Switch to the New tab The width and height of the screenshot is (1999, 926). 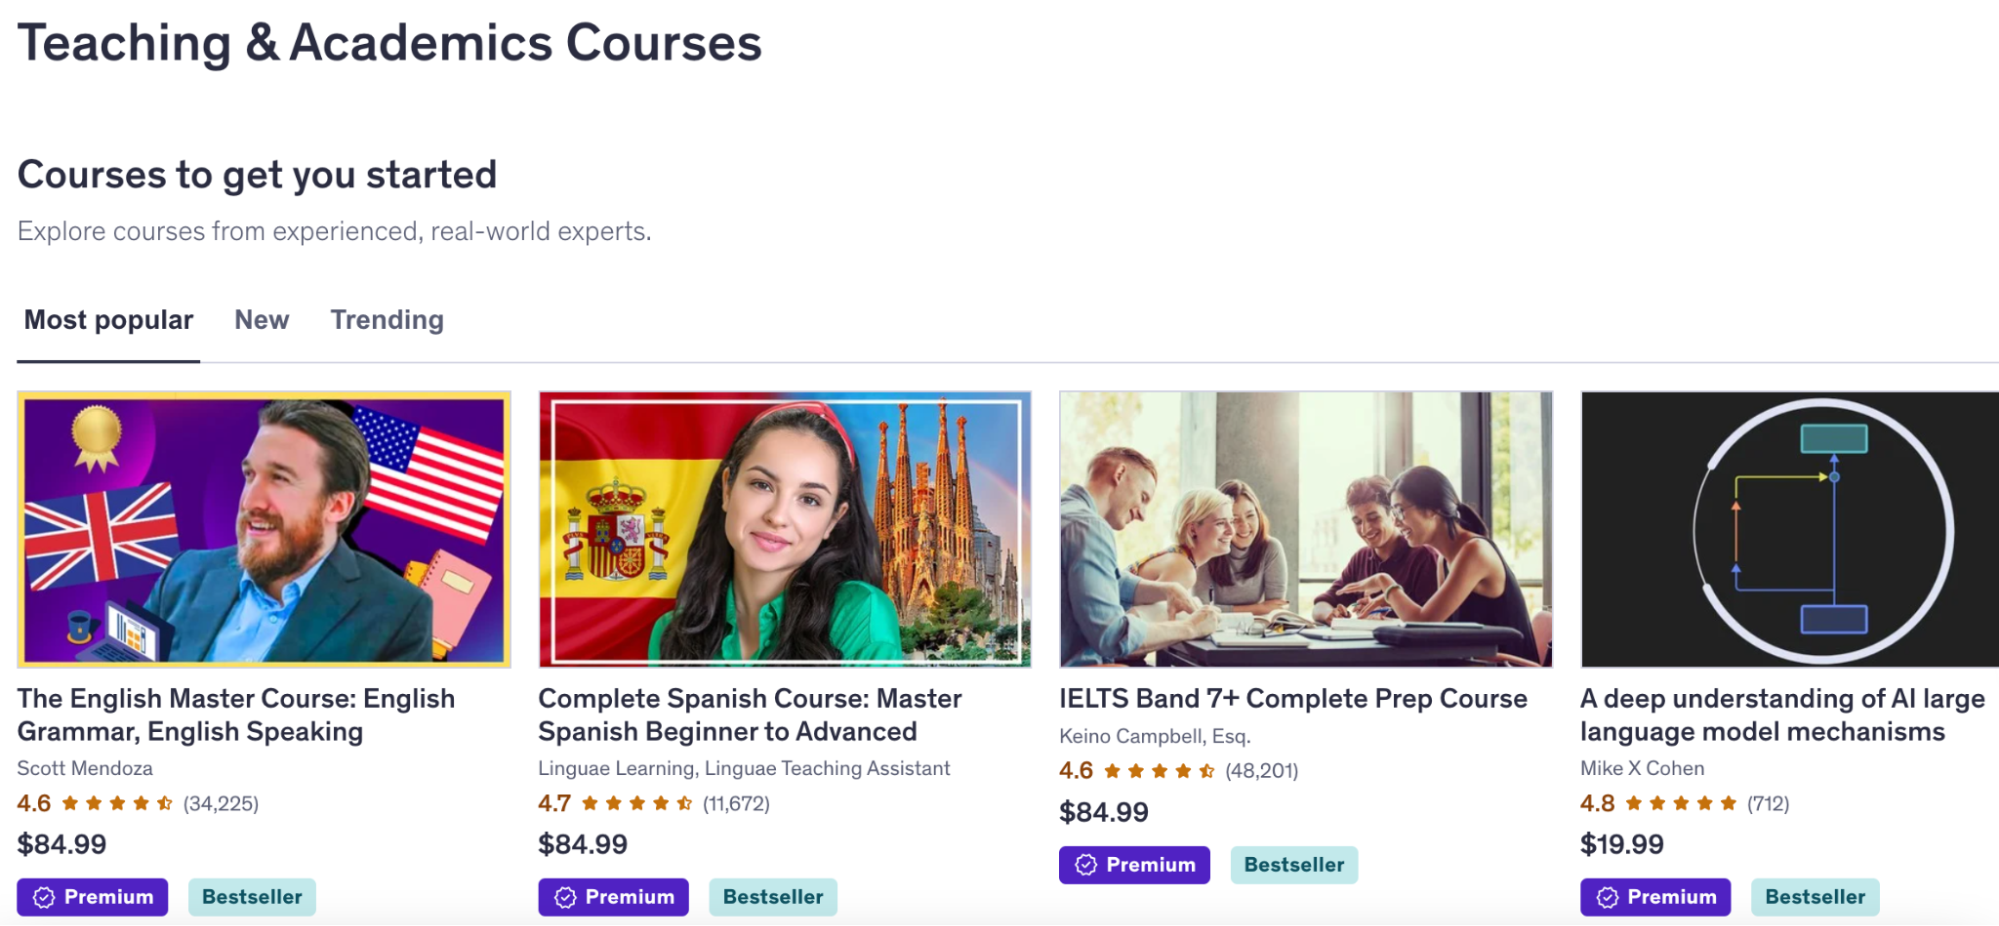[x=261, y=320]
